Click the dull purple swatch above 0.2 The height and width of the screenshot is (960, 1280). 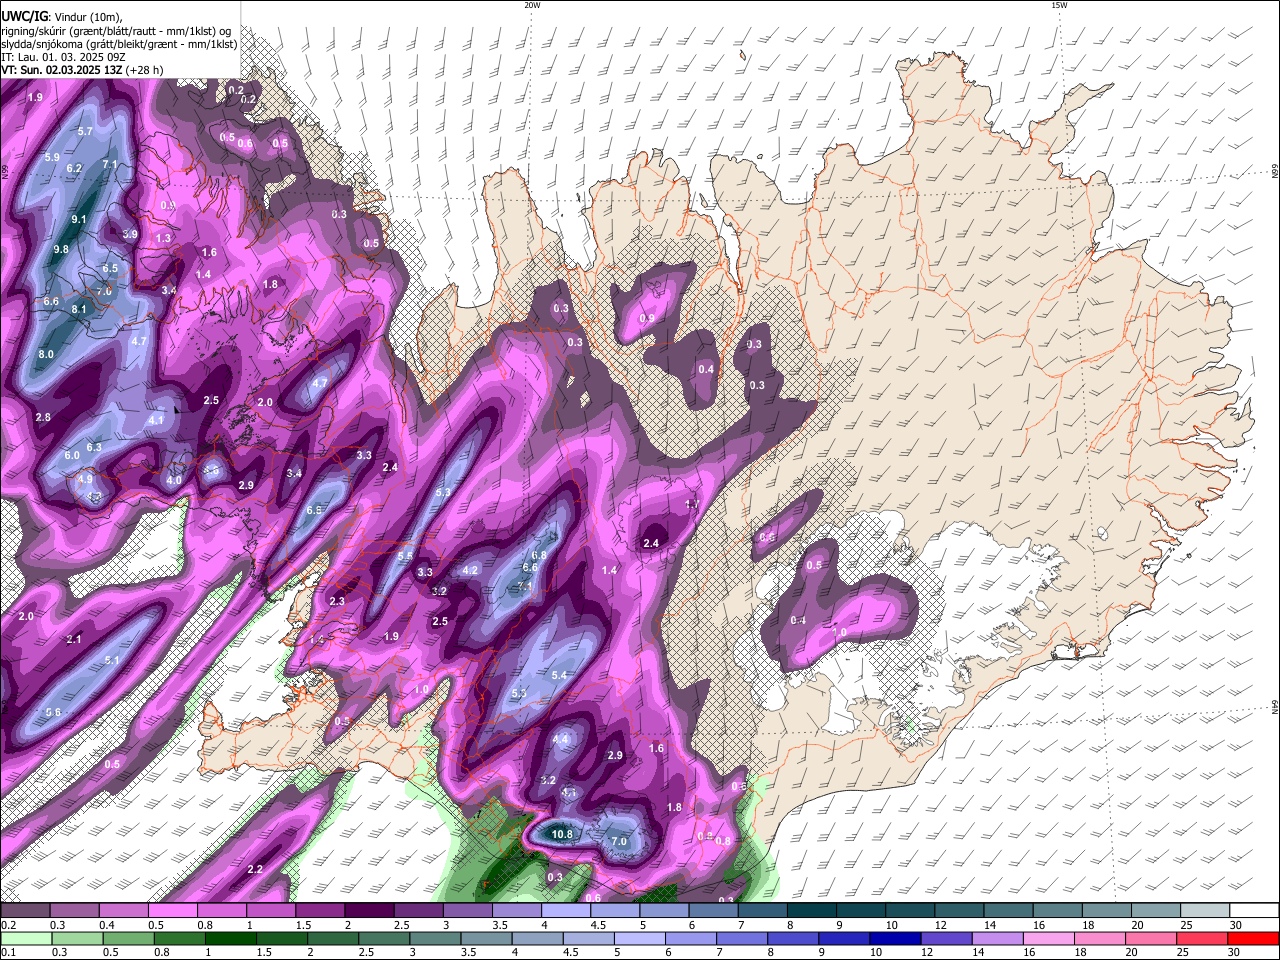(x=25, y=910)
